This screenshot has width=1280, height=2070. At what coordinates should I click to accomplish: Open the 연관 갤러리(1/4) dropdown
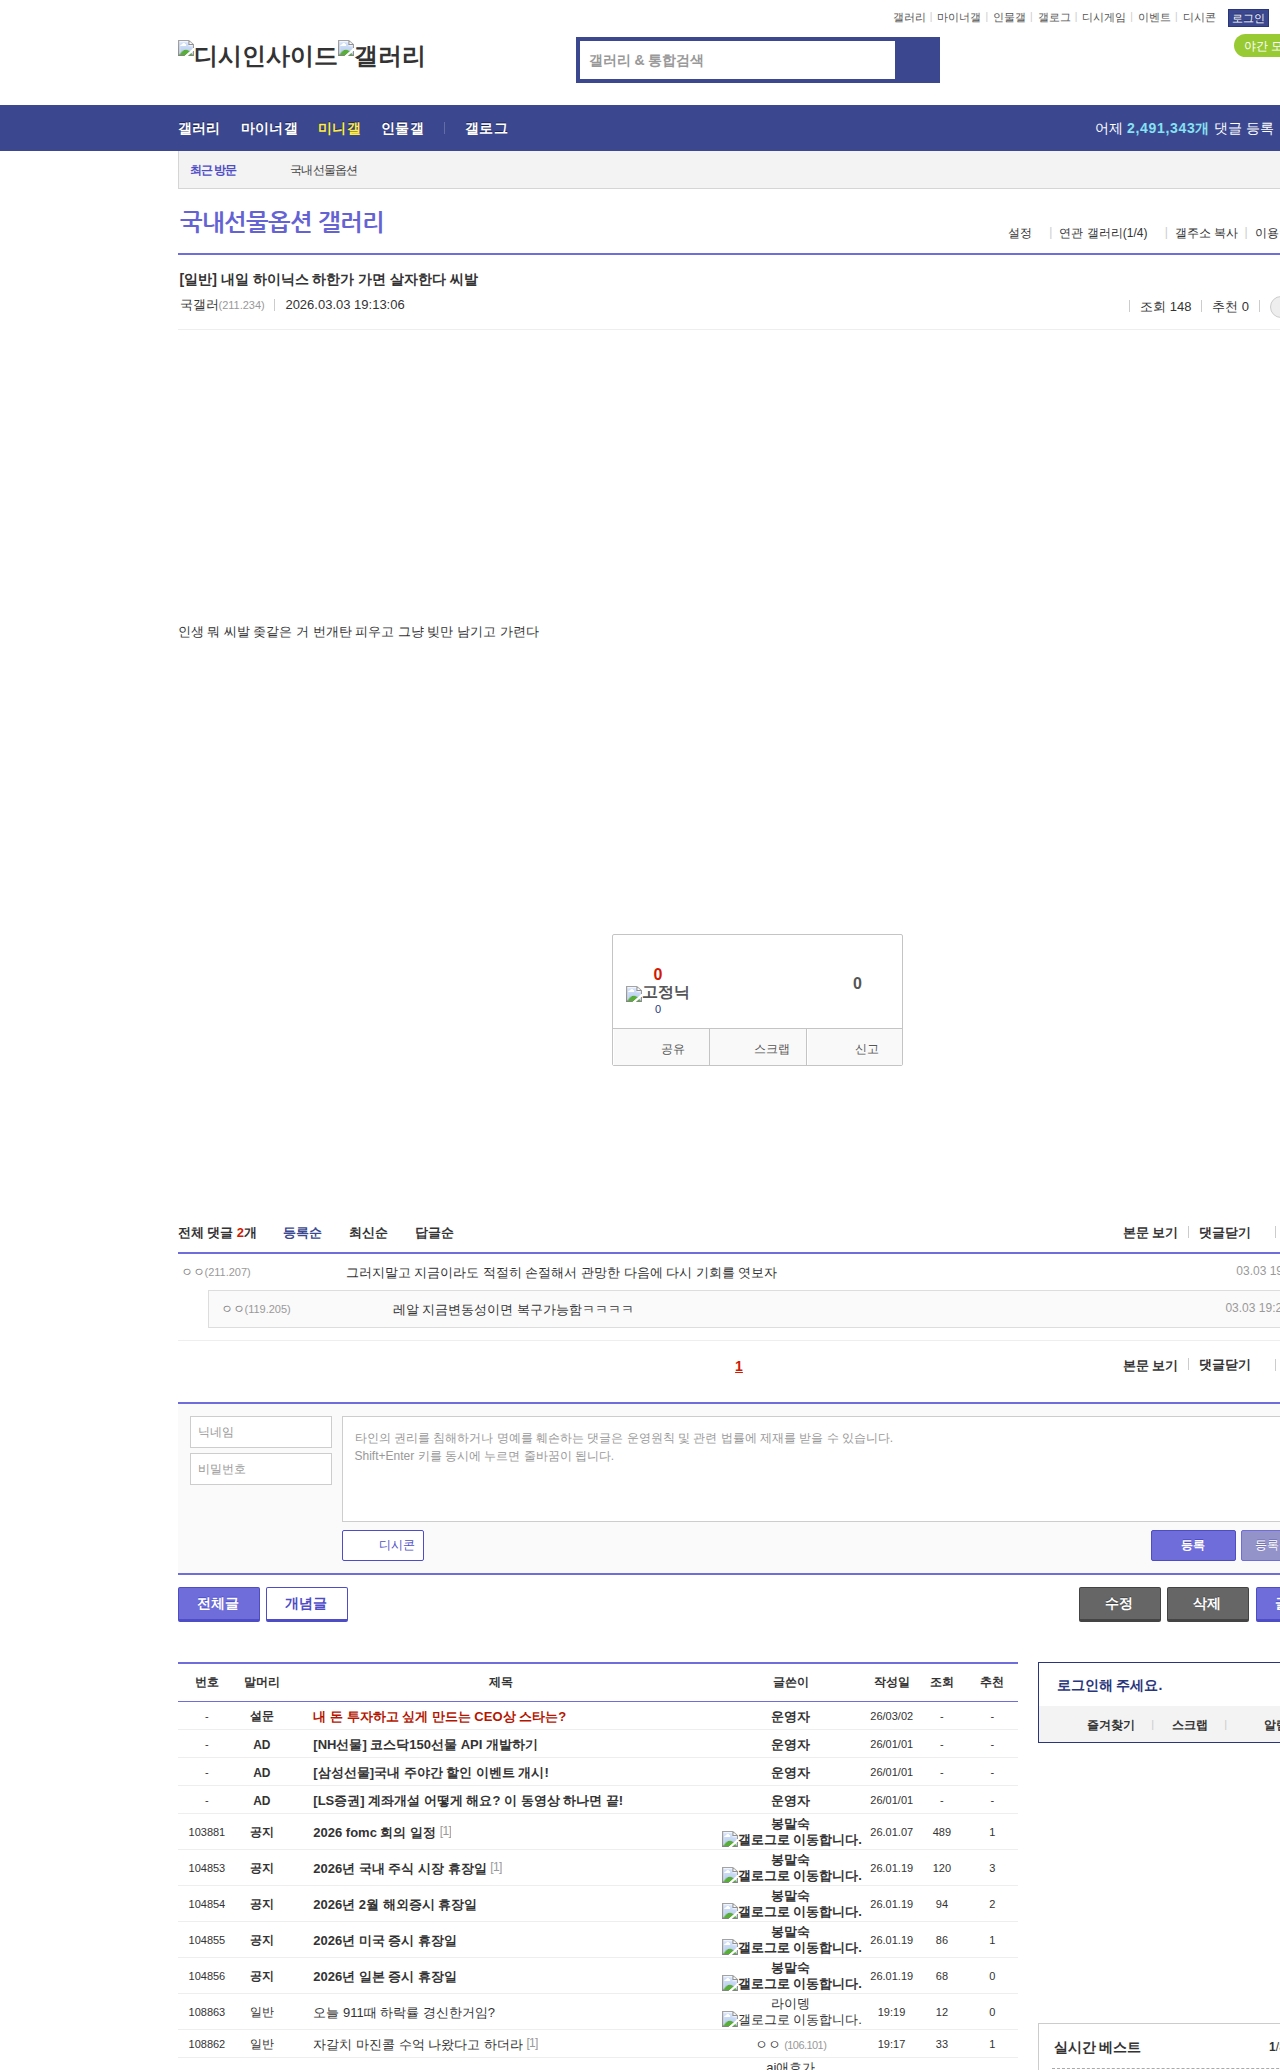click(x=1103, y=233)
